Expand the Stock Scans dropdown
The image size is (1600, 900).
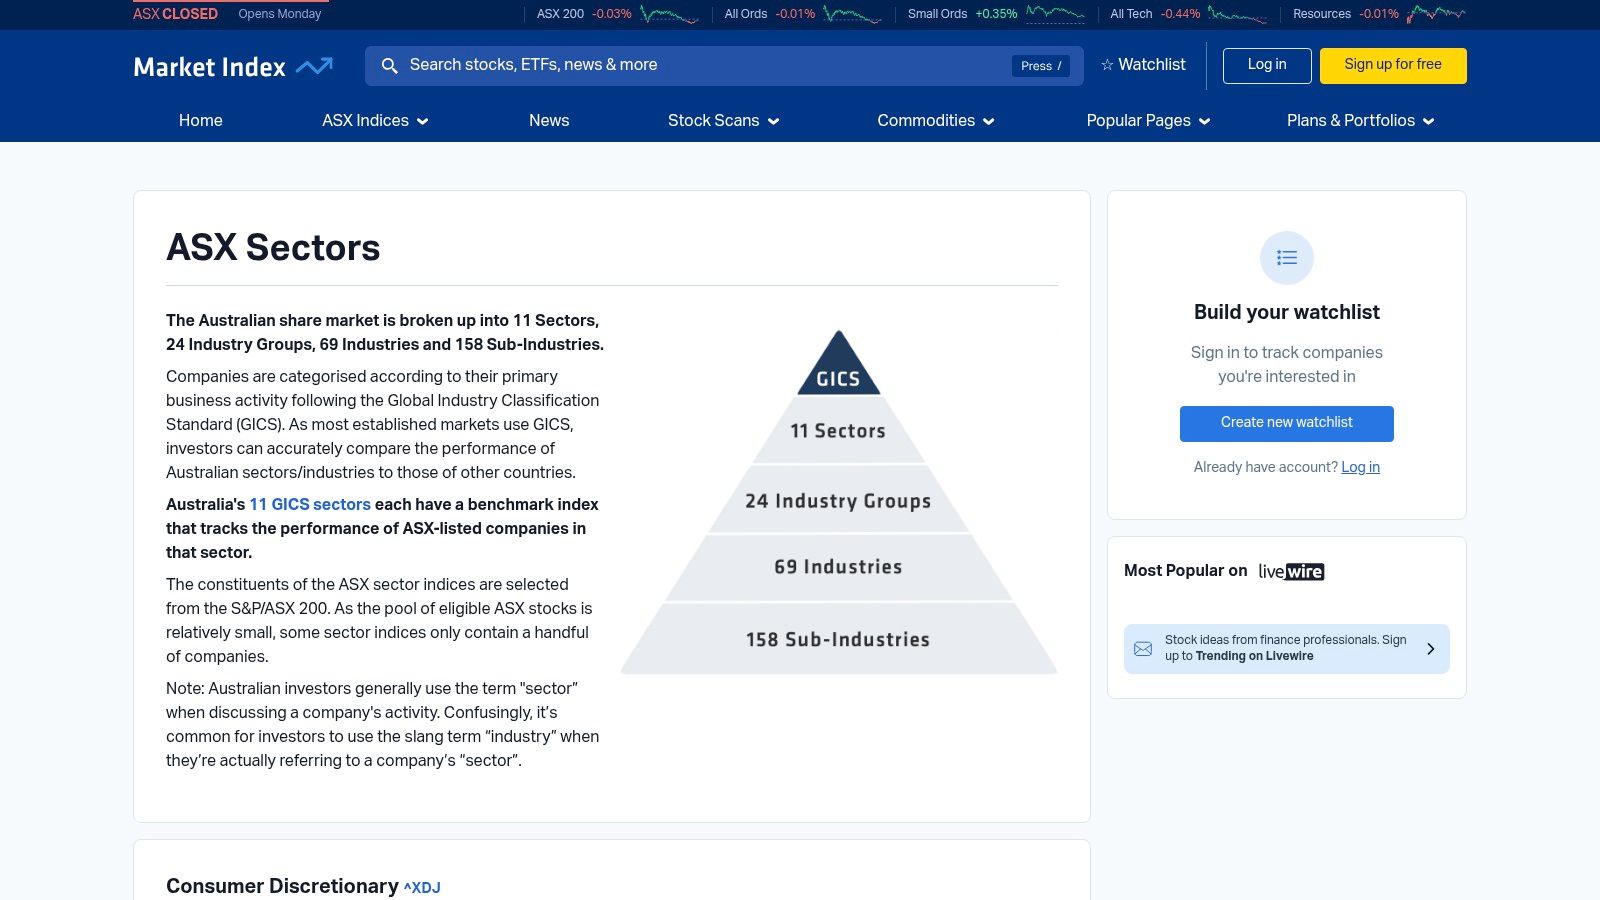coord(723,121)
